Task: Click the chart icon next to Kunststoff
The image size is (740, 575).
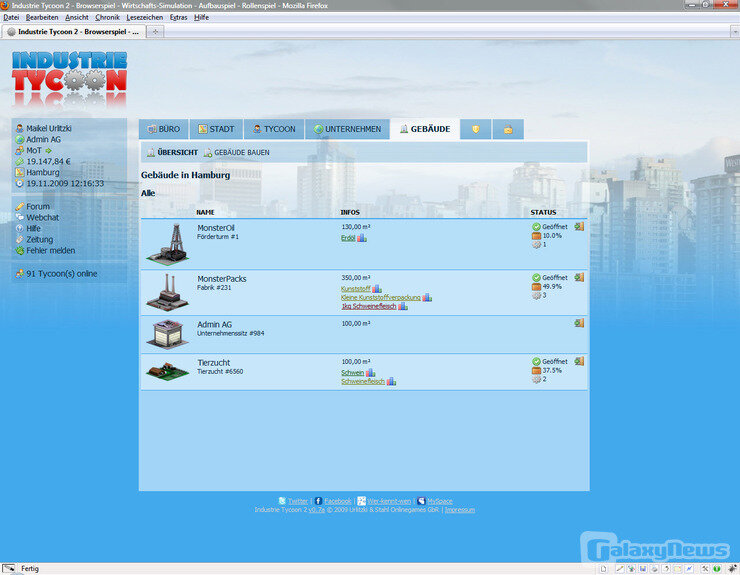Action: (377, 288)
